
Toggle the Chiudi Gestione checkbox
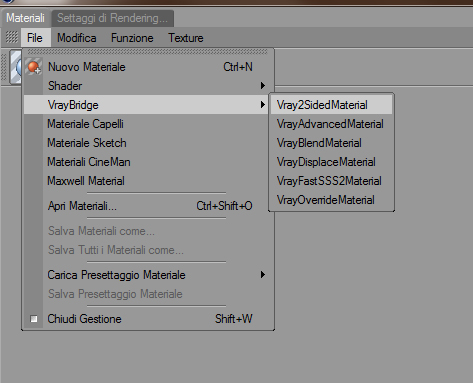coord(34,319)
